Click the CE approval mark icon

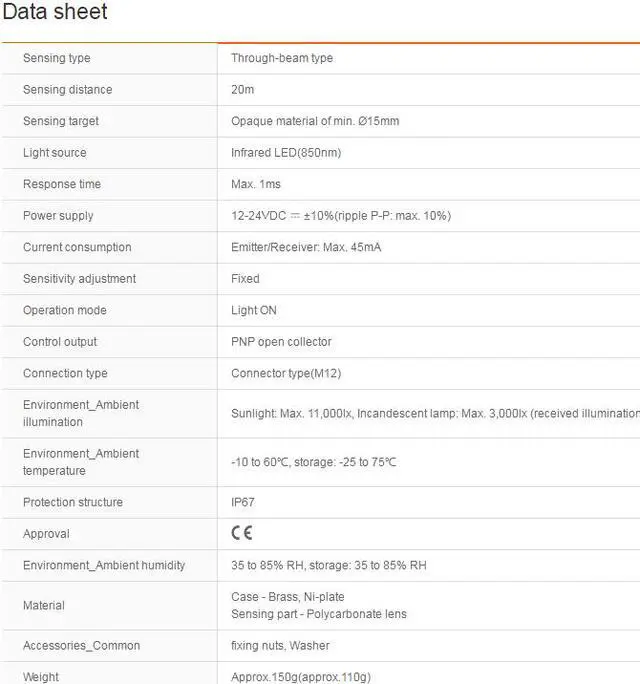point(242,534)
